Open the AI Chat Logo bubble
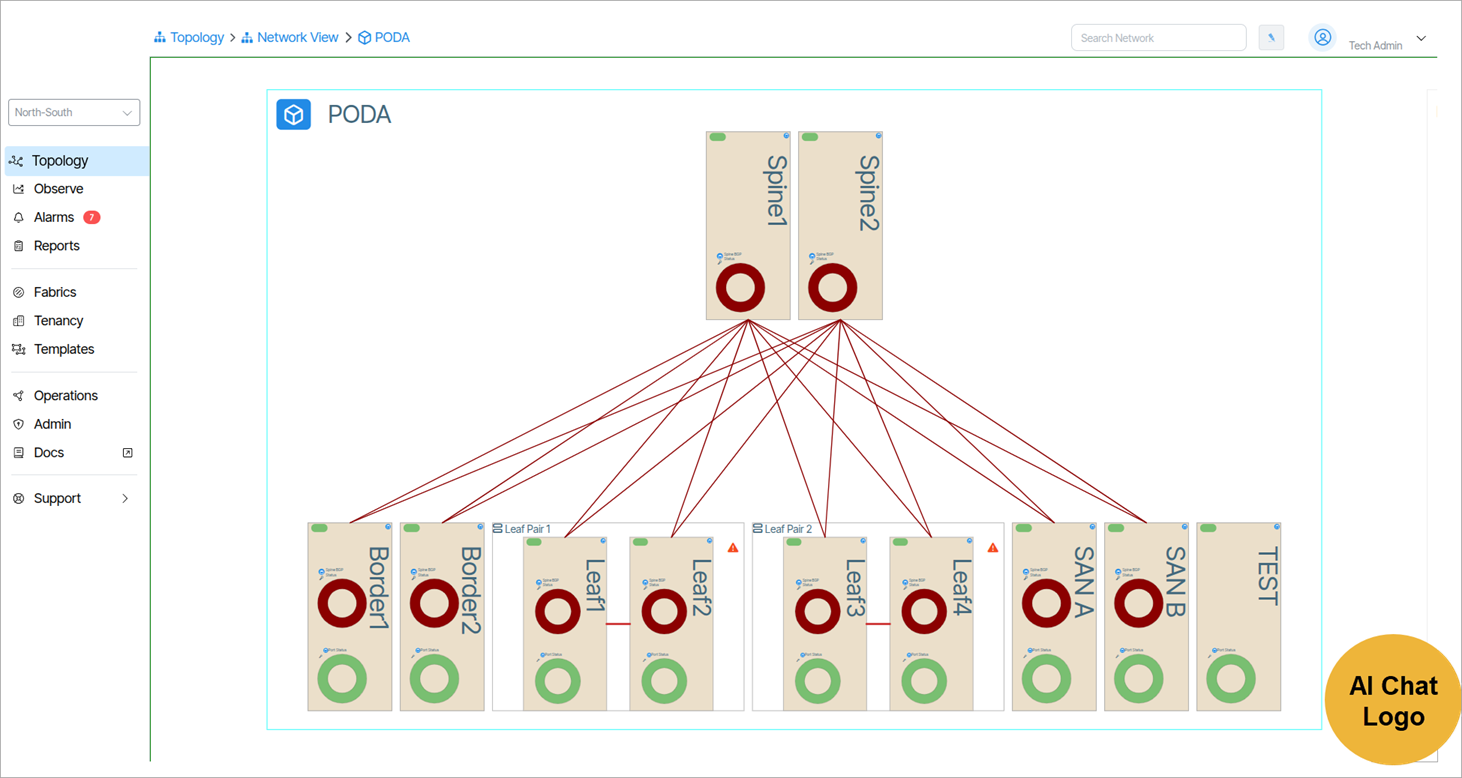Screen dimensions: 1462x778 point(1392,700)
